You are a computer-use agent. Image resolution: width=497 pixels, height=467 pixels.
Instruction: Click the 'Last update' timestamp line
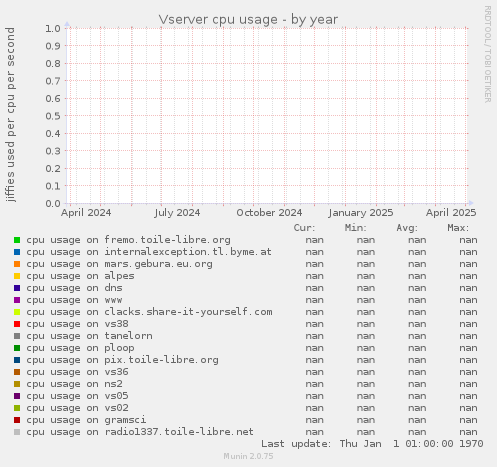point(372,444)
